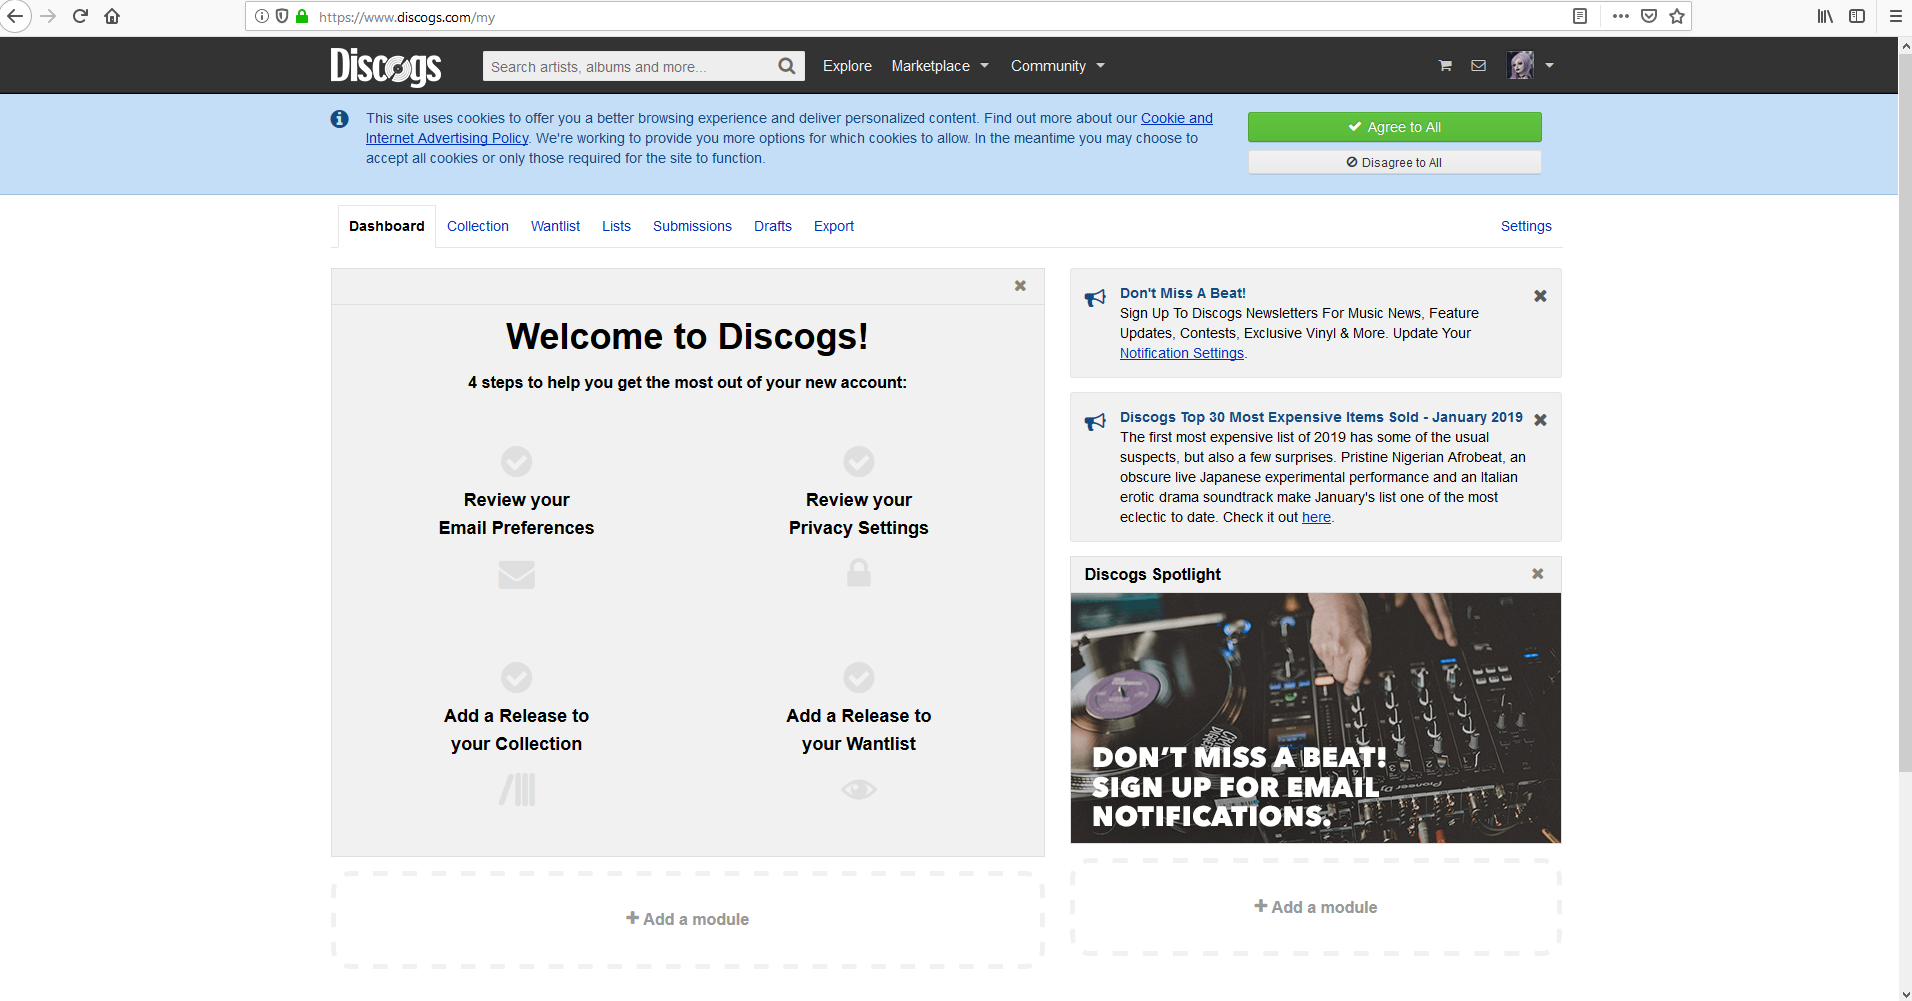Screen dimensions: 1912x1001
Task: Click the search magnifier icon
Action: (787, 66)
